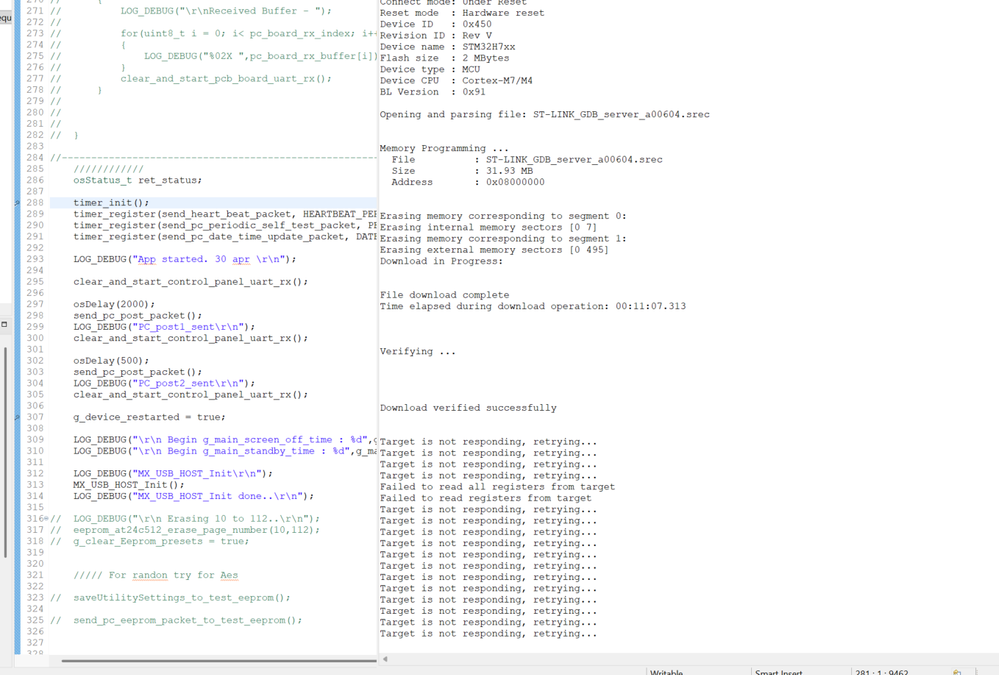Click the Writable status bar entry
This screenshot has height=675, width=999.
666,672
